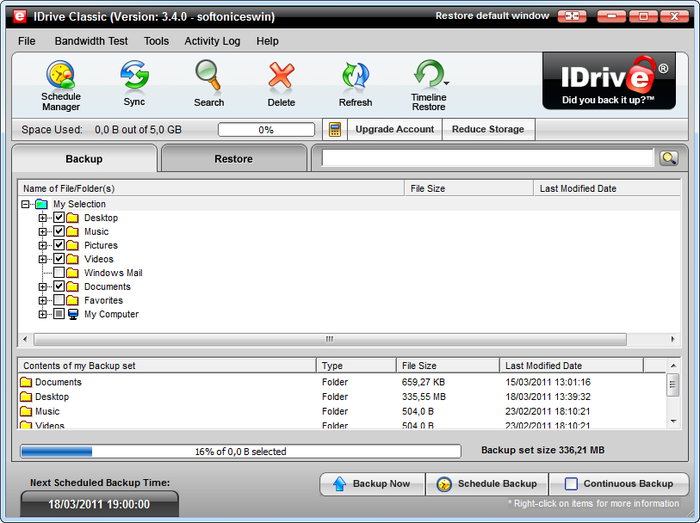
Task: Uncheck the Music folder checkbox
Action: 59,231
